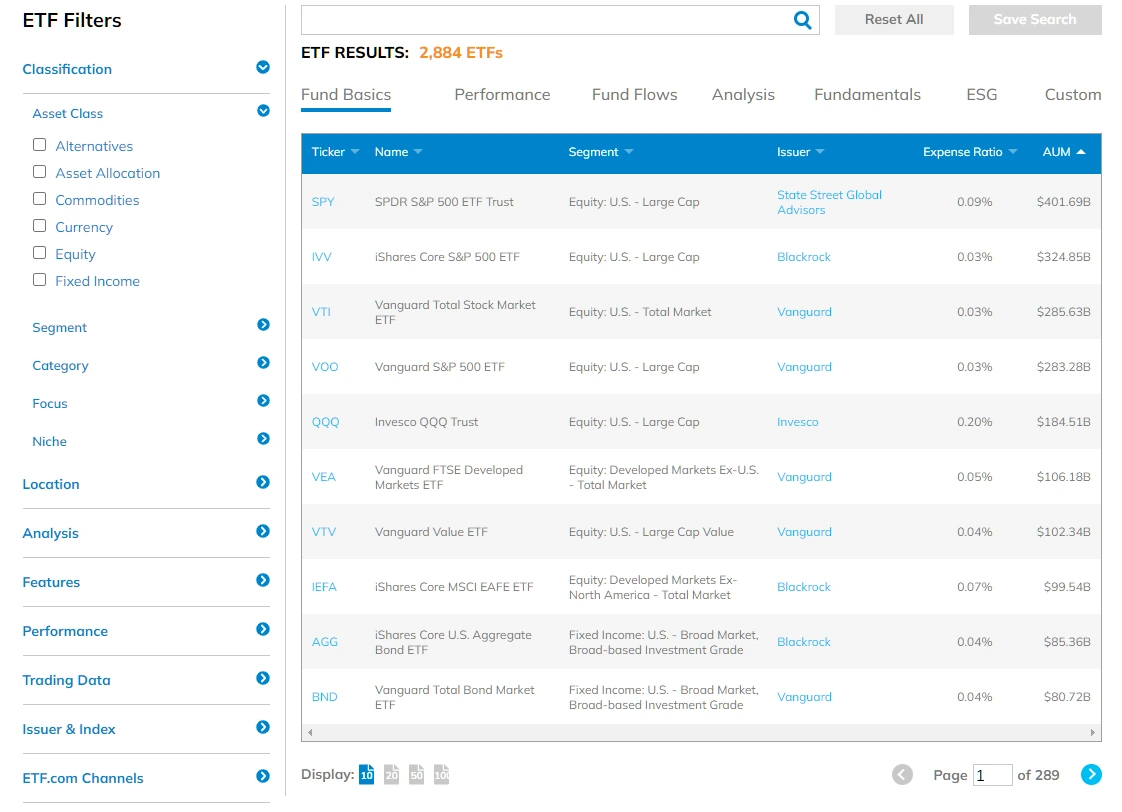Expand the Performance filter section
Viewport: 1122px width, 812px height.
(x=263, y=630)
